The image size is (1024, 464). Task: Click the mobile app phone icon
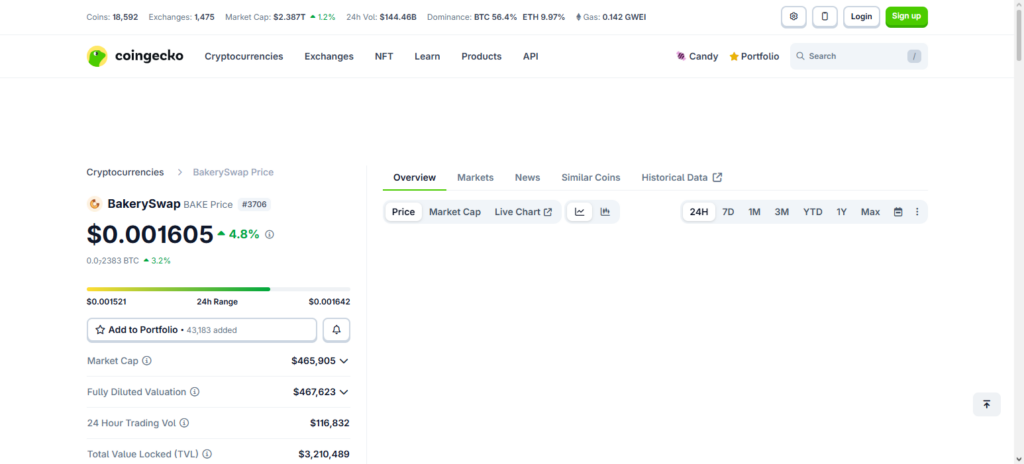click(825, 17)
